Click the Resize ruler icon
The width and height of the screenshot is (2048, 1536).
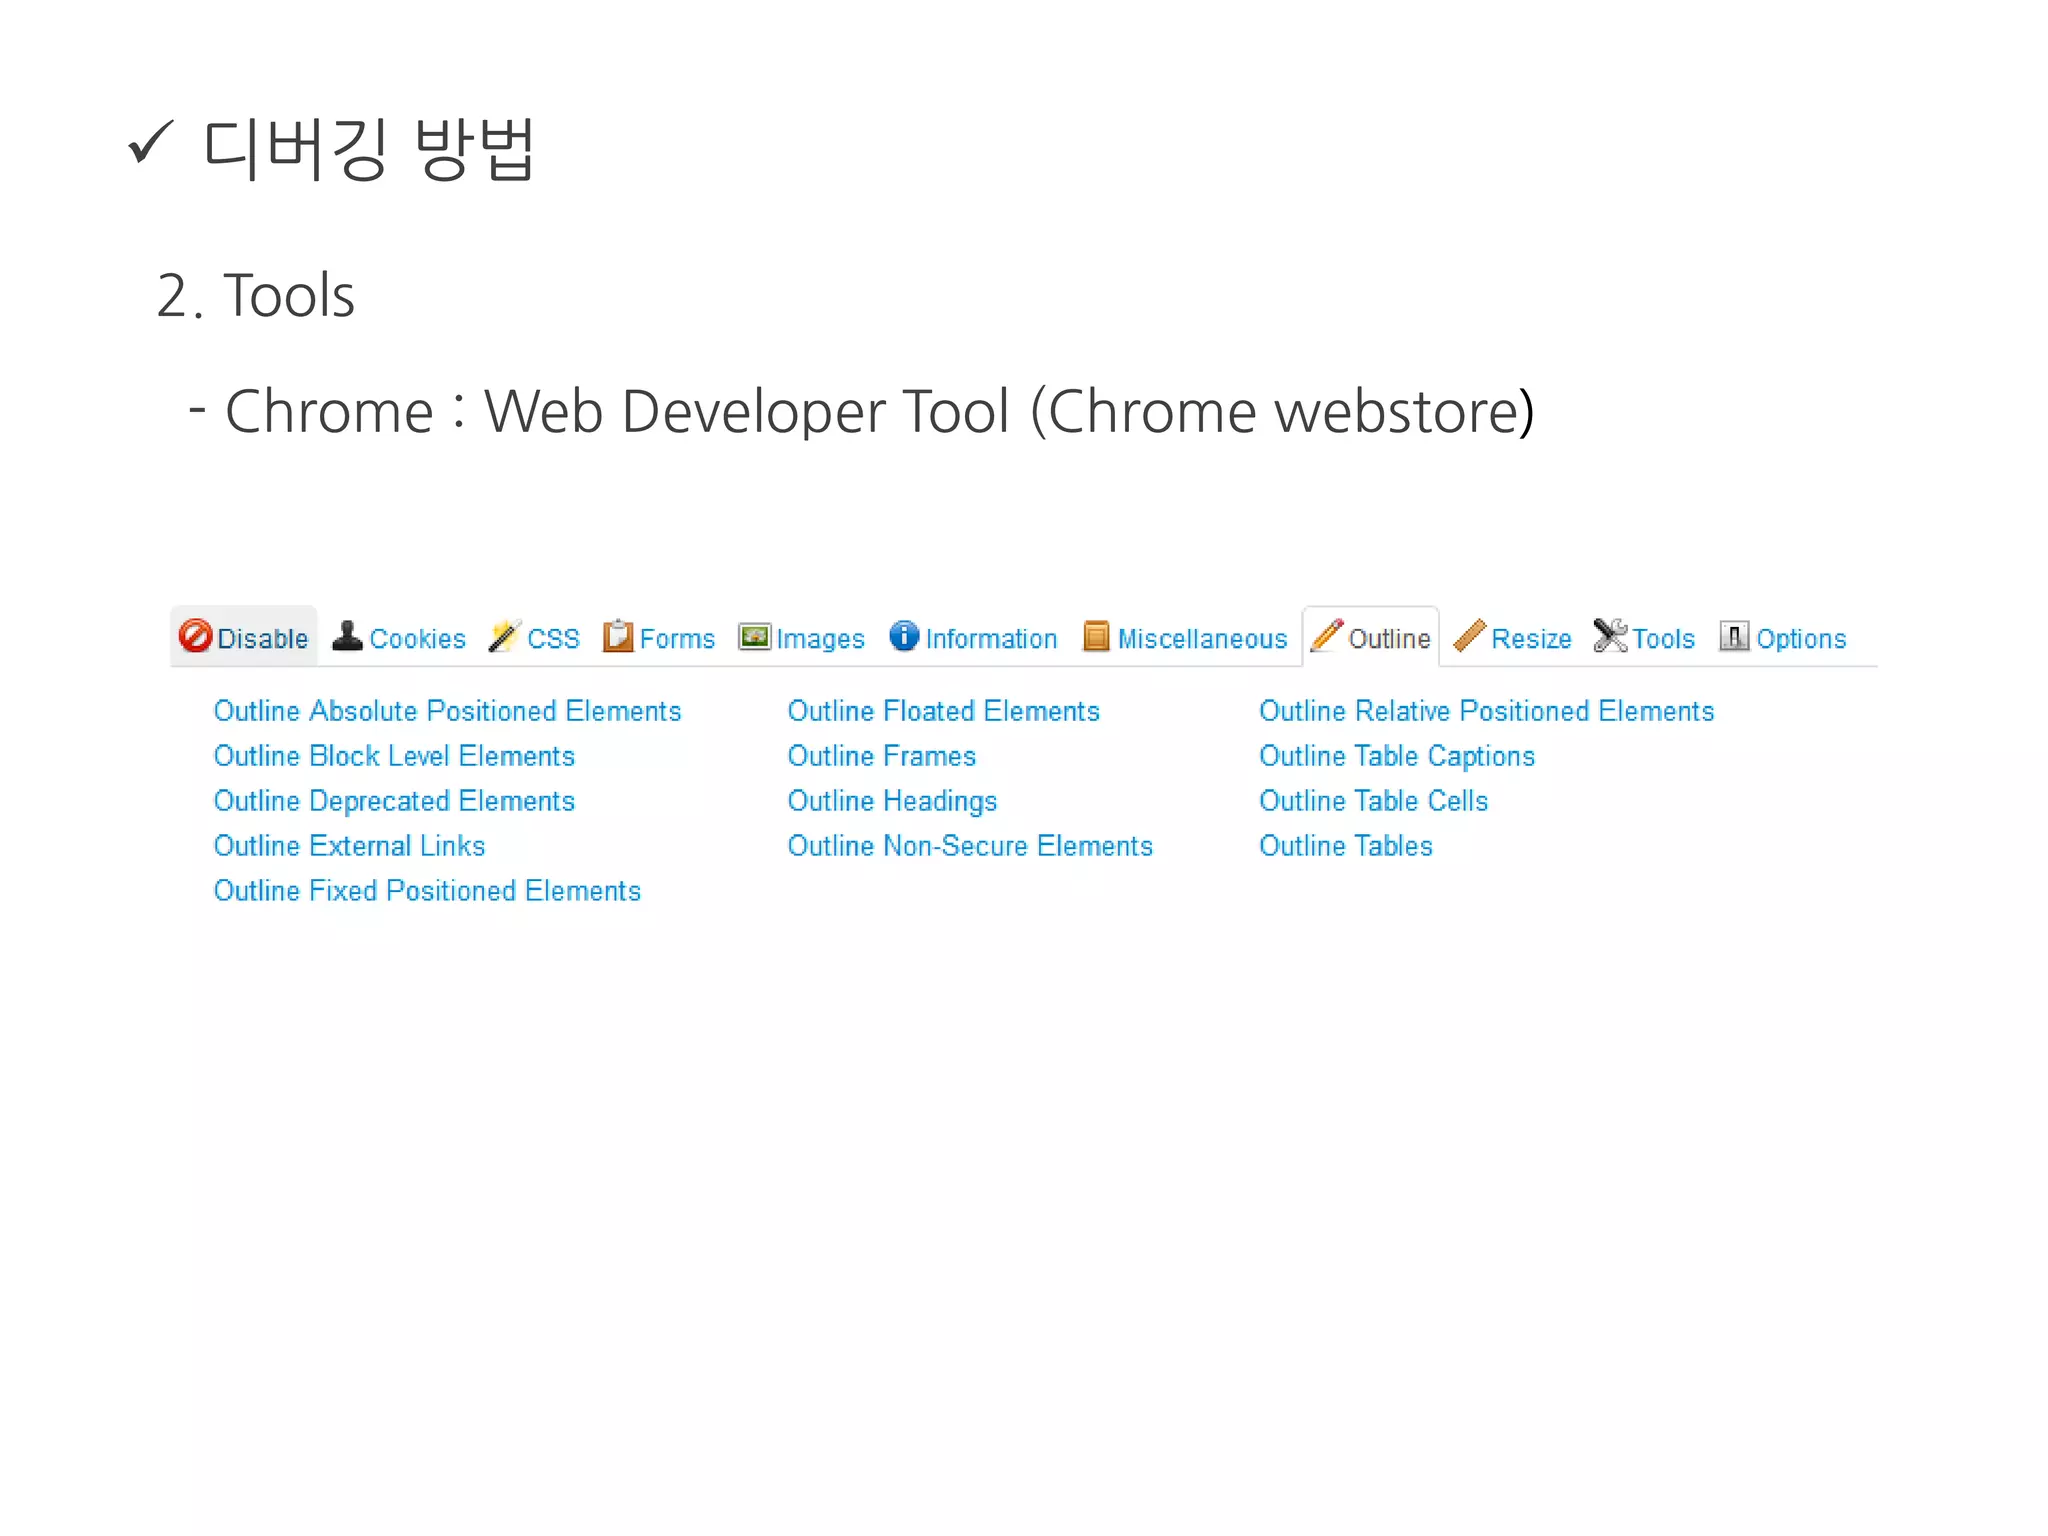[1469, 635]
